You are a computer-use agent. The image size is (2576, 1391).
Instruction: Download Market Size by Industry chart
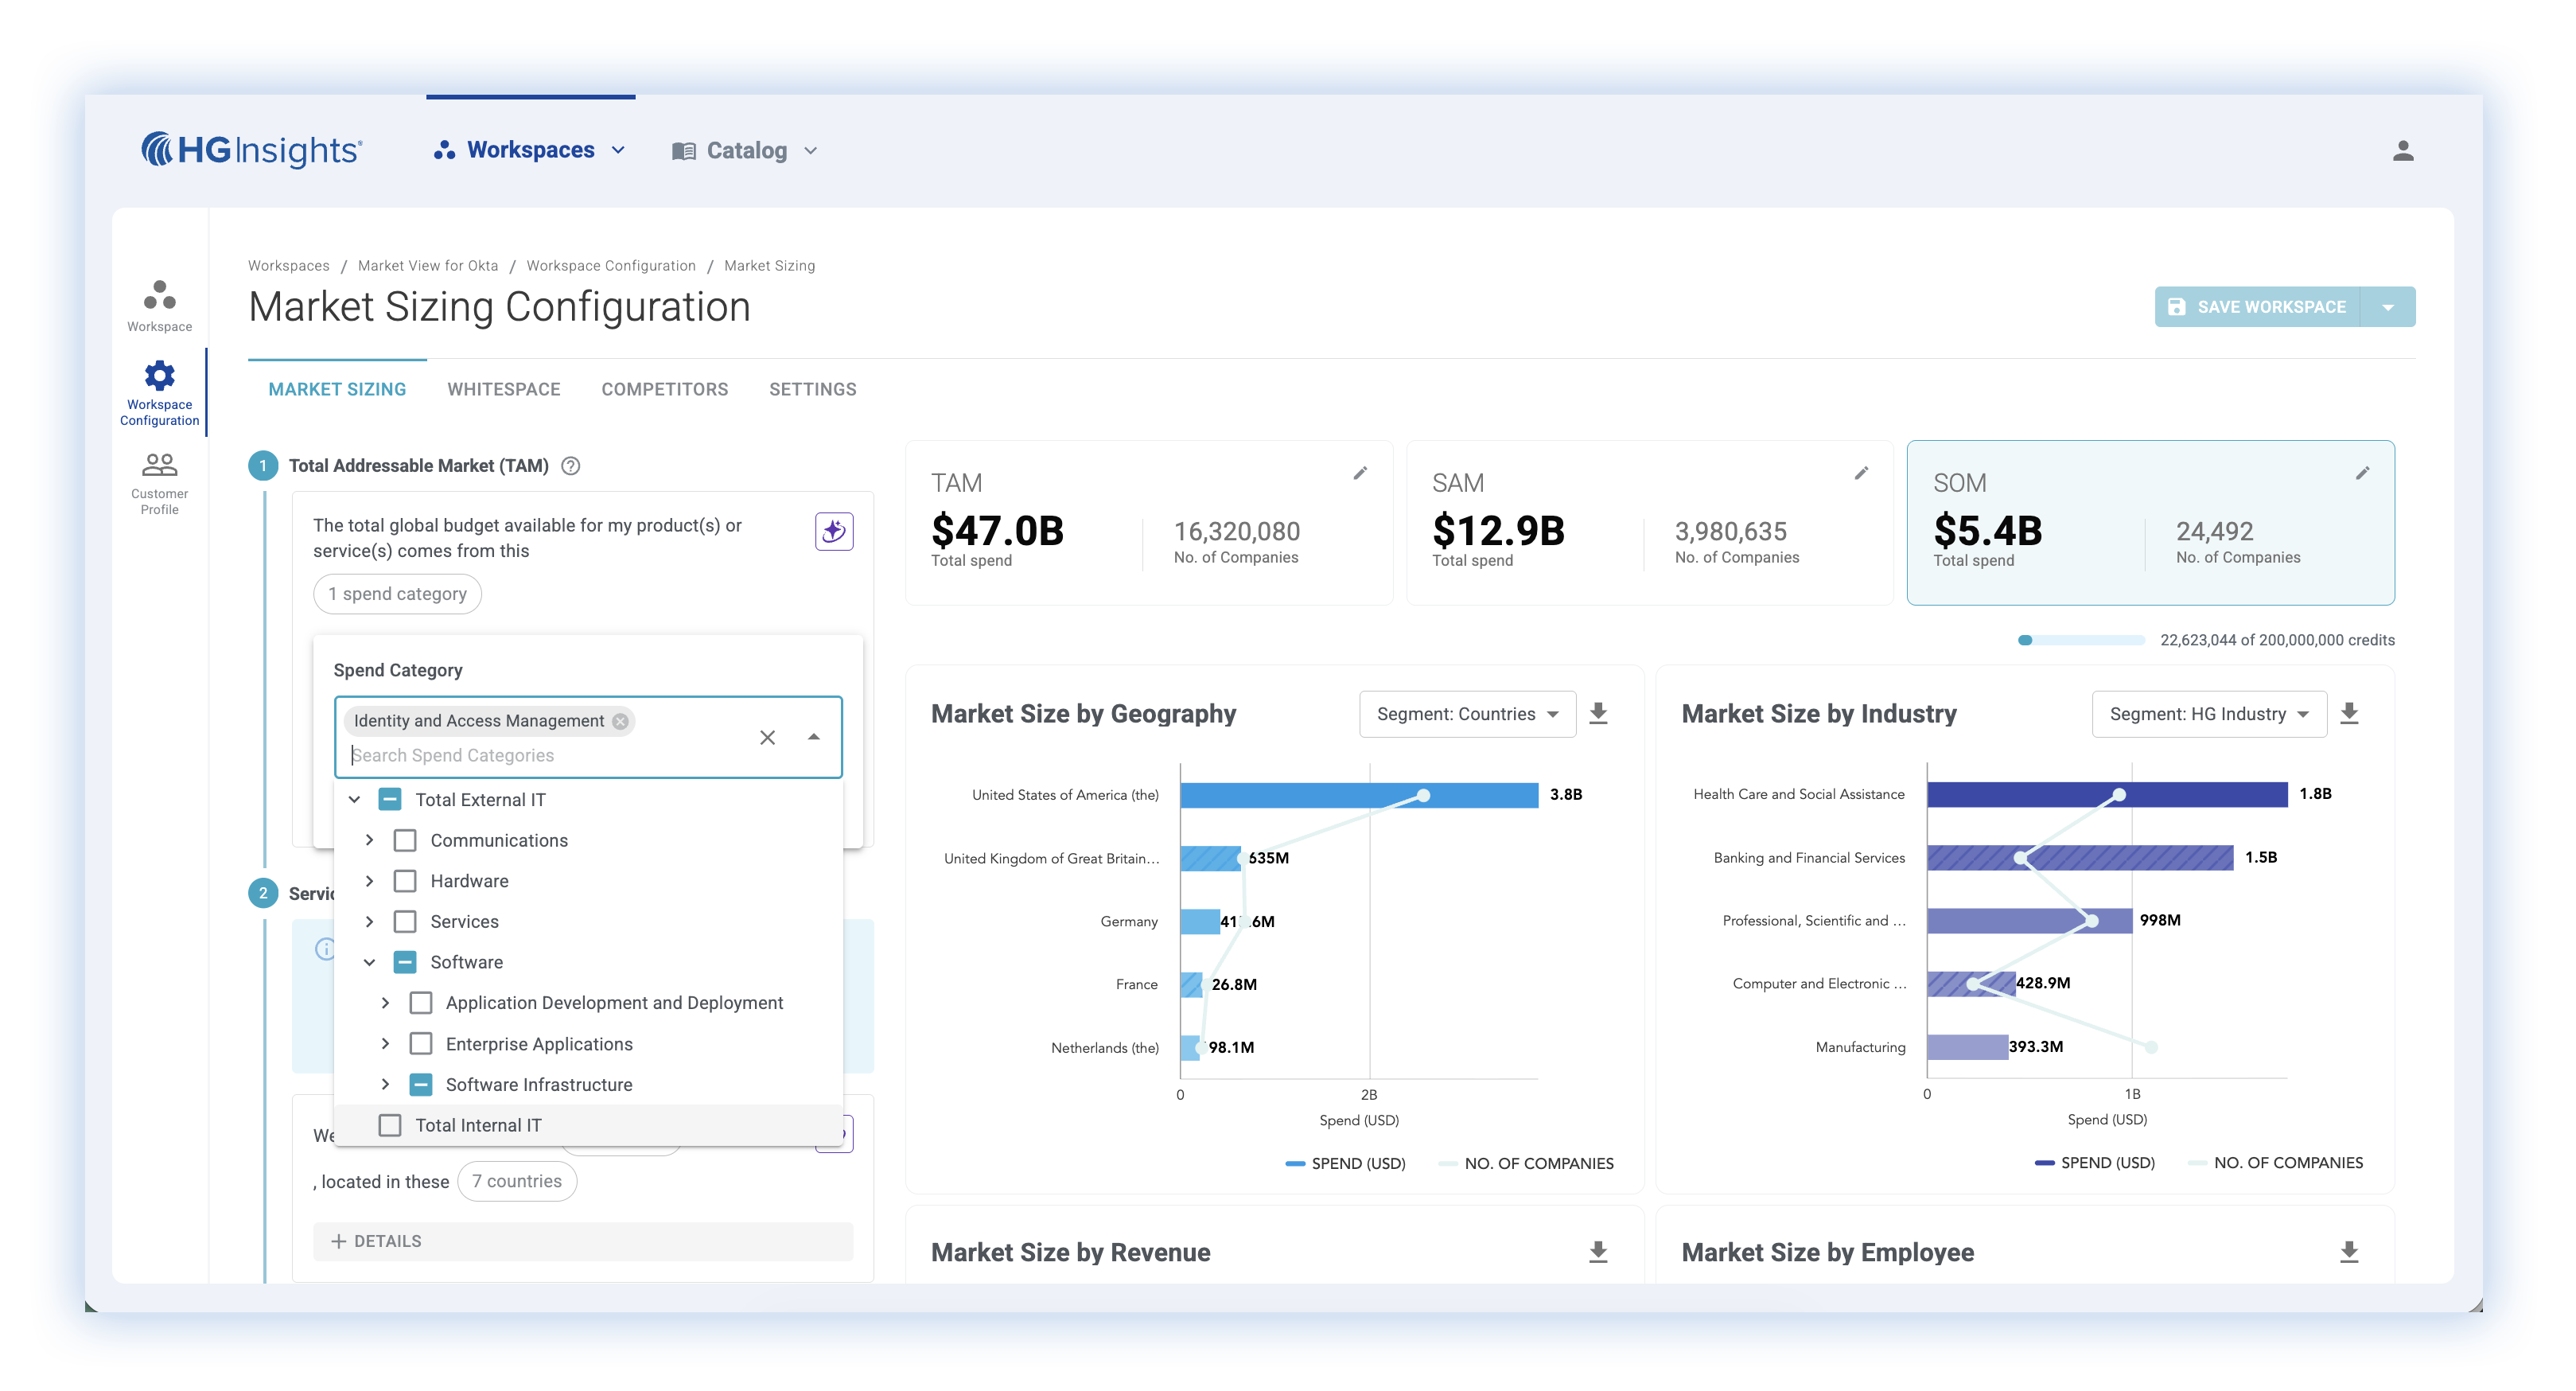pyautogui.click(x=2349, y=713)
